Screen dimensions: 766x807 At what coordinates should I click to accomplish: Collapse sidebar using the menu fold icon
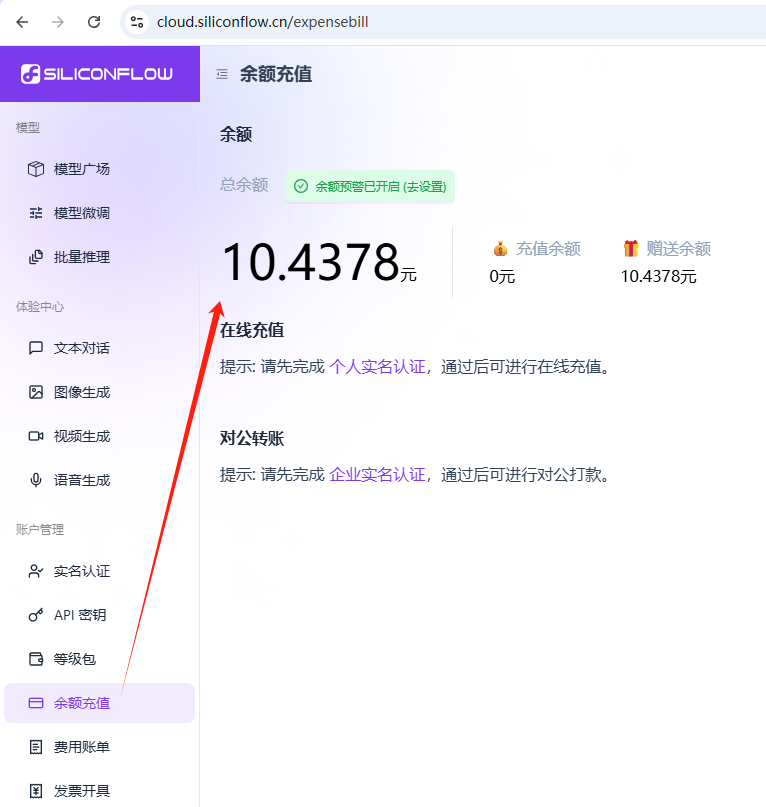tap(222, 75)
